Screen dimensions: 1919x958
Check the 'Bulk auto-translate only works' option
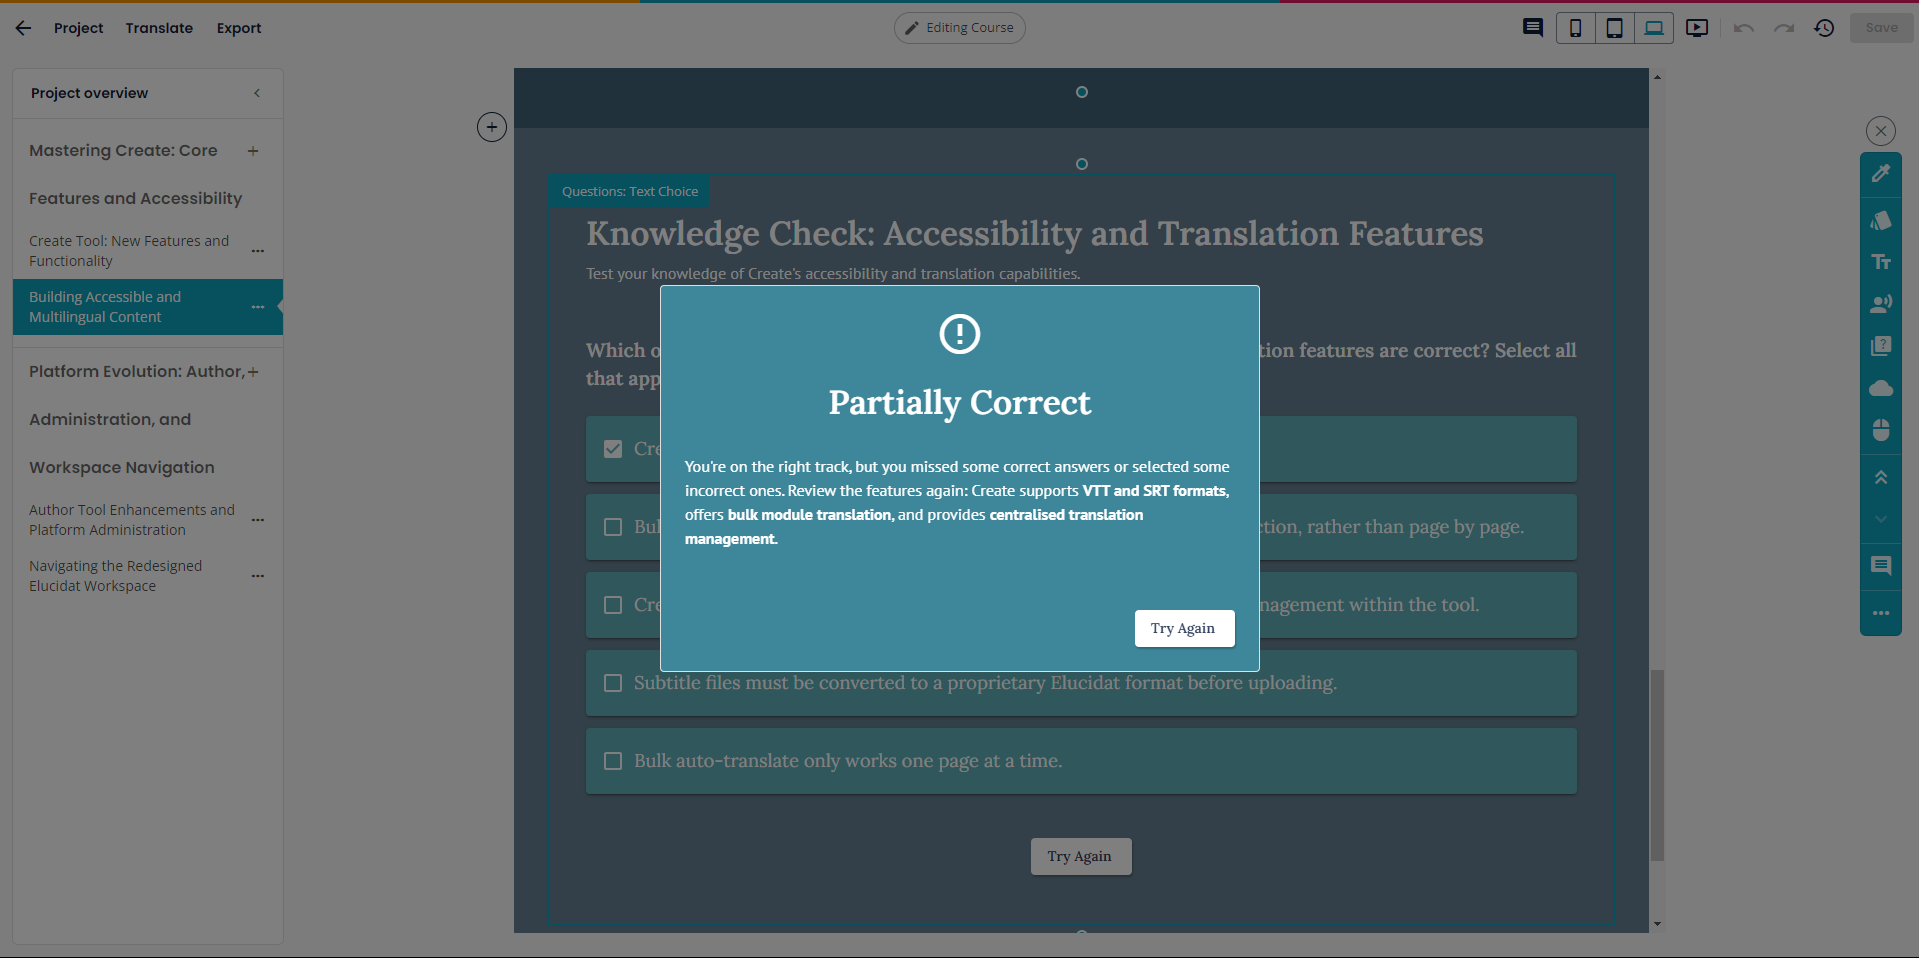(613, 761)
